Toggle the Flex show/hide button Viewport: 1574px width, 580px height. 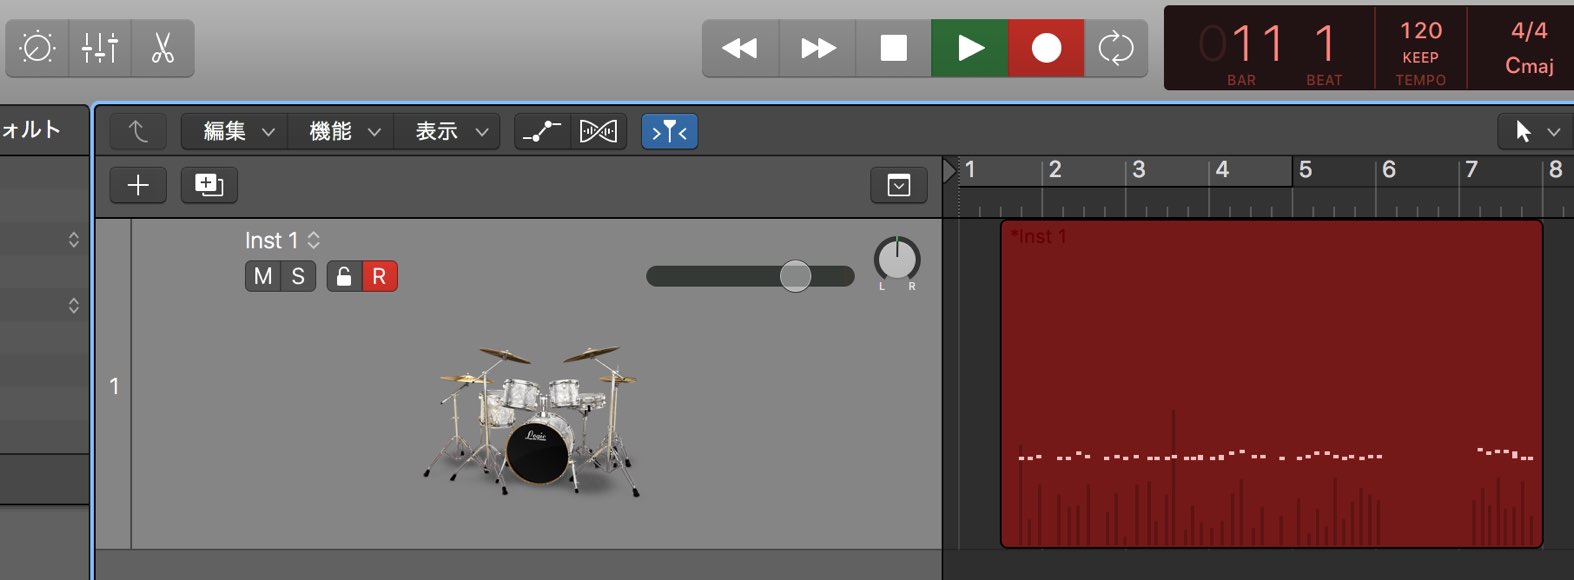[598, 131]
